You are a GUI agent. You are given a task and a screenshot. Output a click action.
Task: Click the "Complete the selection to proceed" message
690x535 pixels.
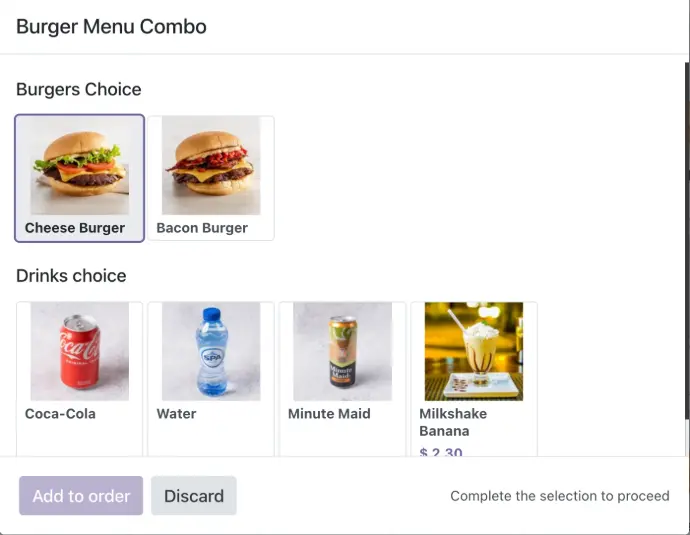click(559, 496)
